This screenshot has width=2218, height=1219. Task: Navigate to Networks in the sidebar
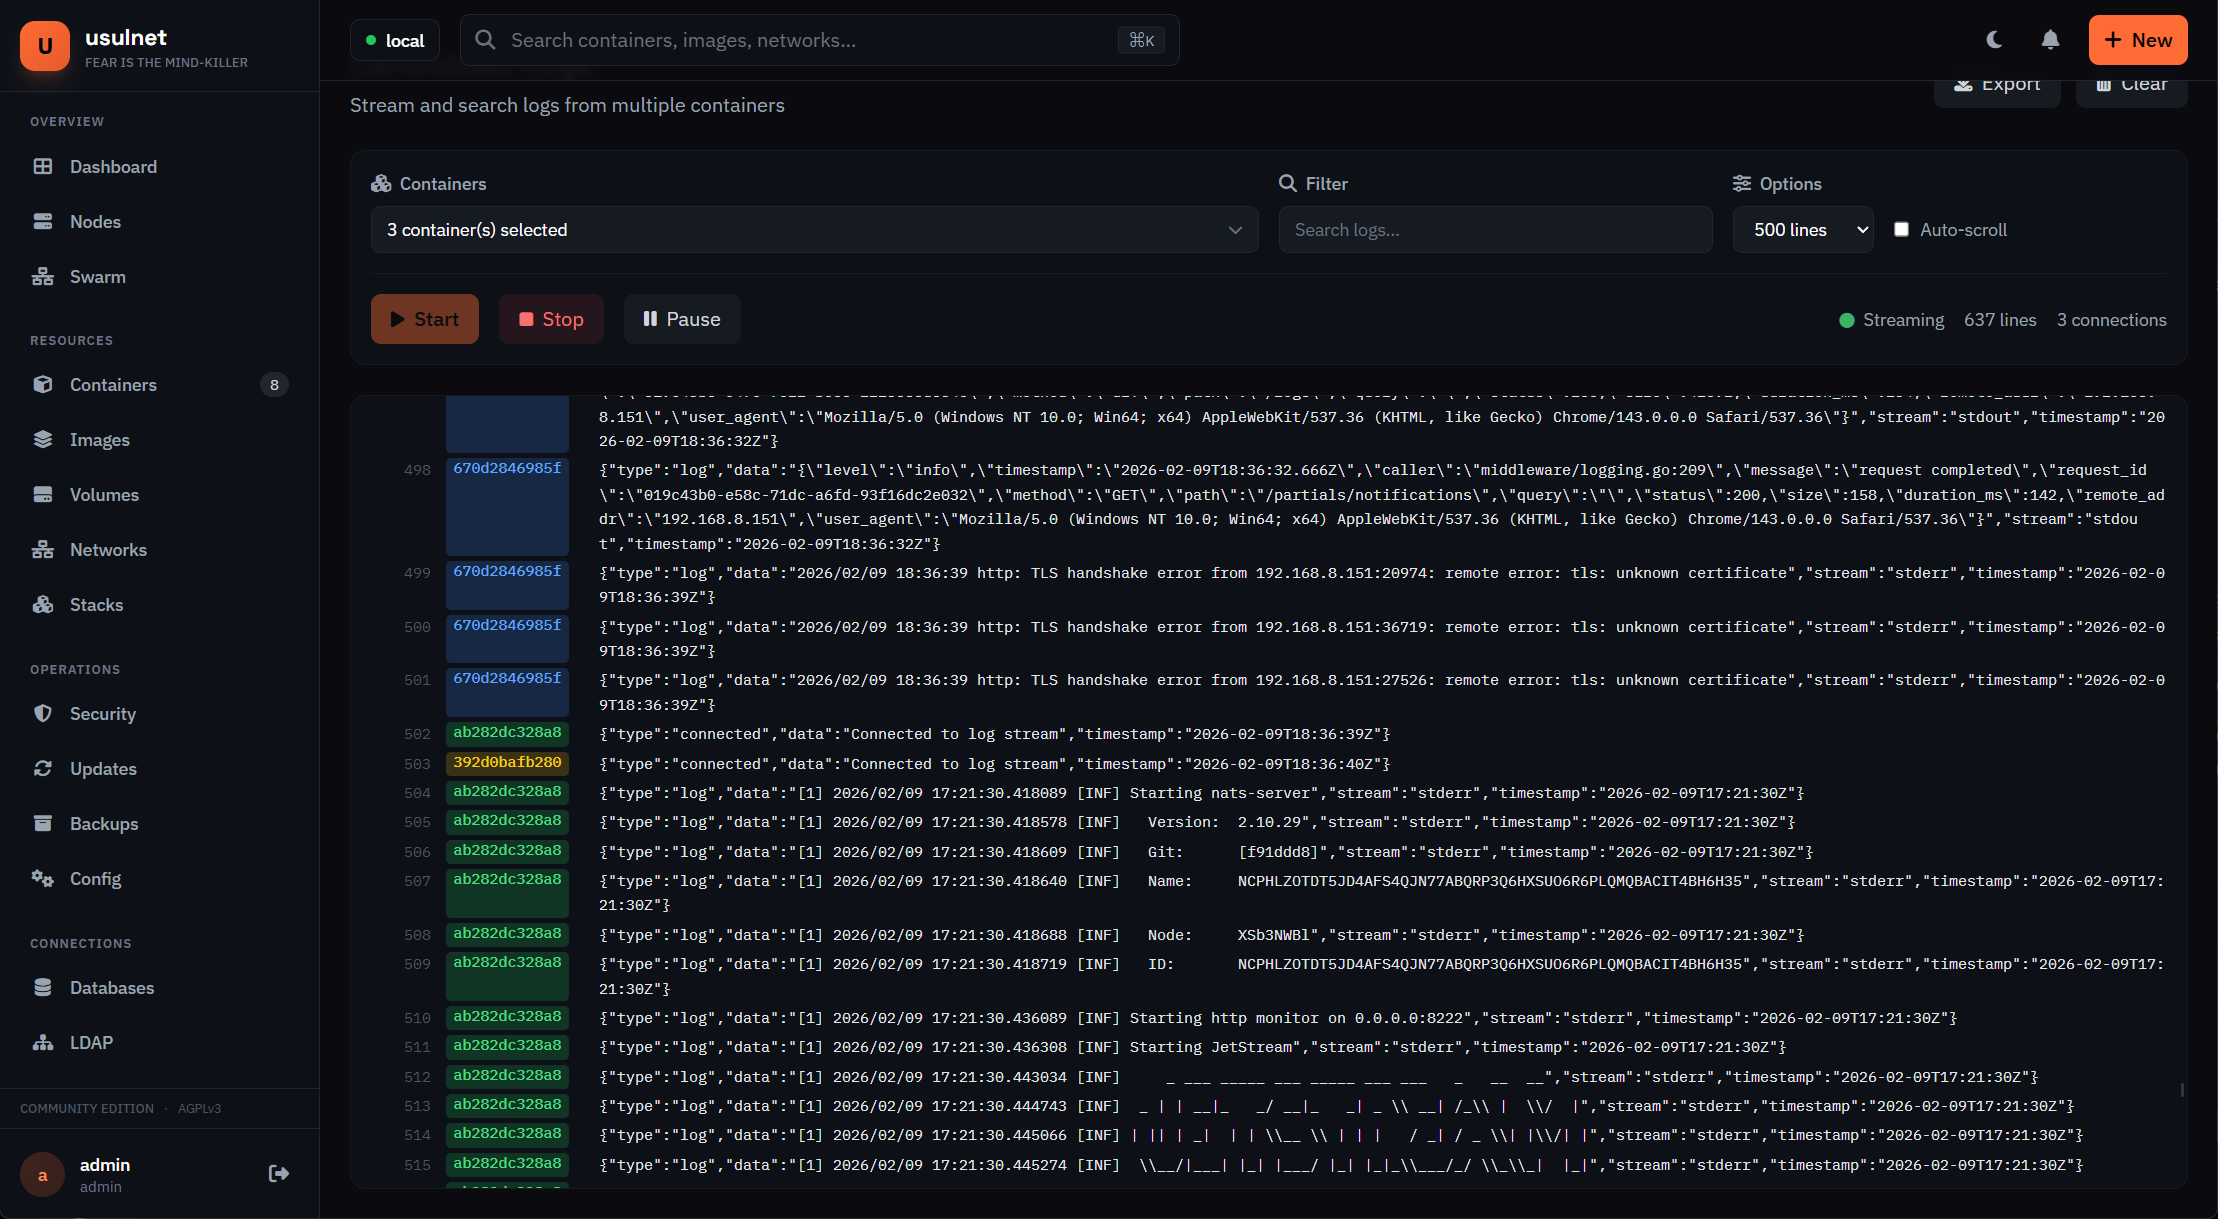click(107, 549)
